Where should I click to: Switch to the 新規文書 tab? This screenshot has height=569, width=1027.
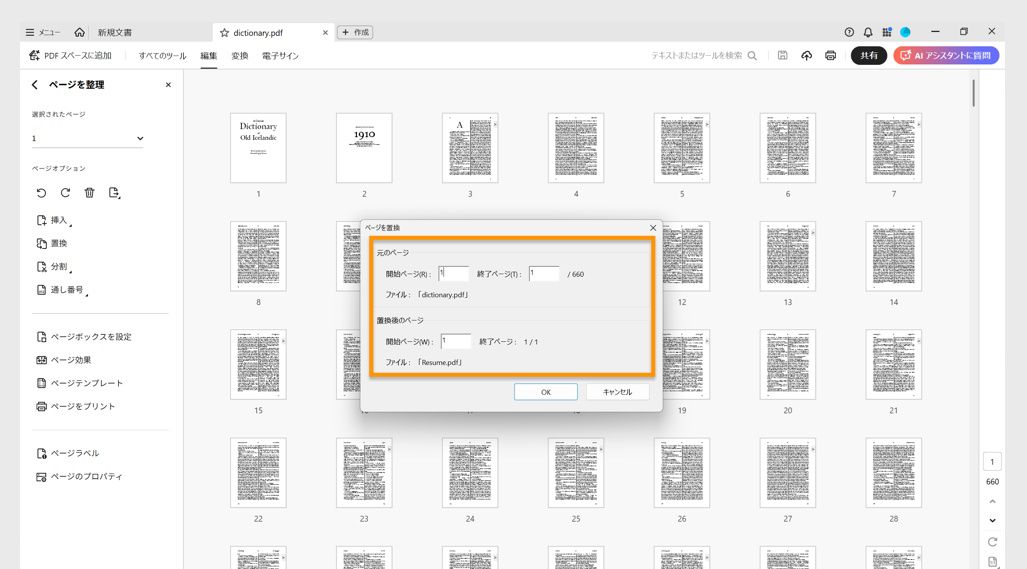click(x=115, y=32)
